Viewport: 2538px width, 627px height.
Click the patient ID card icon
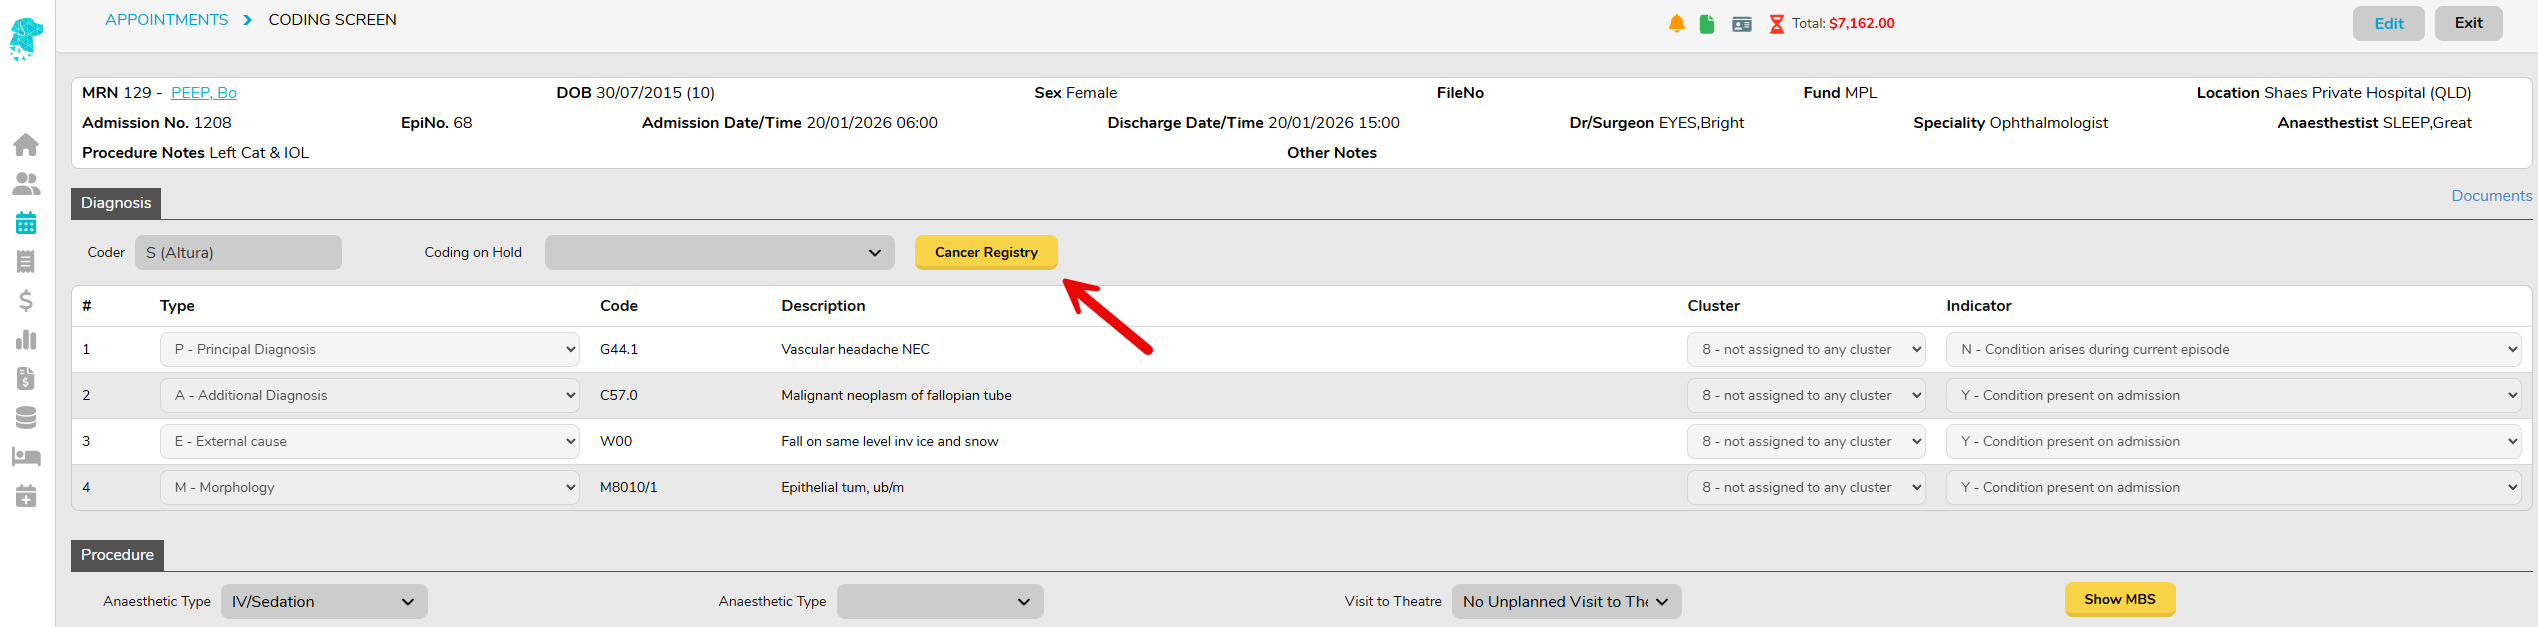[1742, 24]
